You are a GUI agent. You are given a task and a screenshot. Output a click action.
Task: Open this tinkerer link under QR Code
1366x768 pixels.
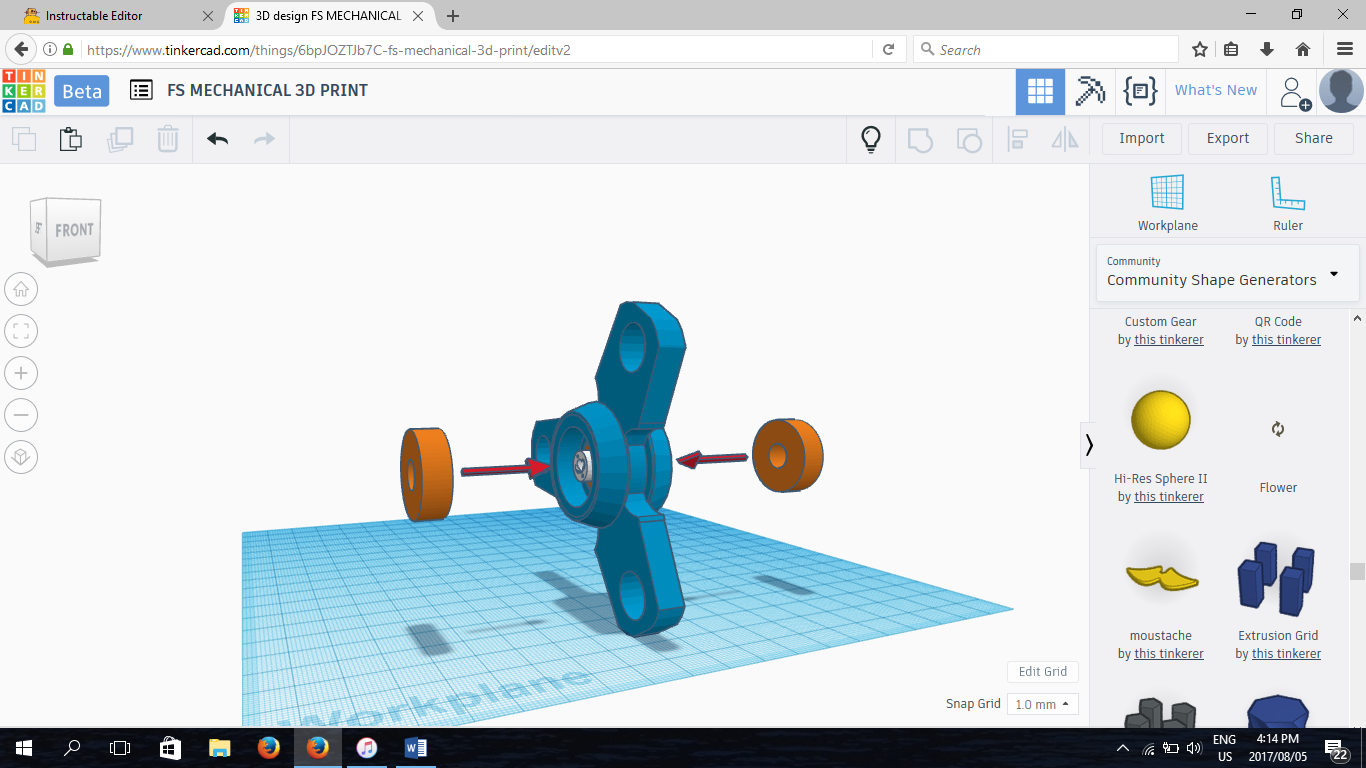coord(1286,340)
